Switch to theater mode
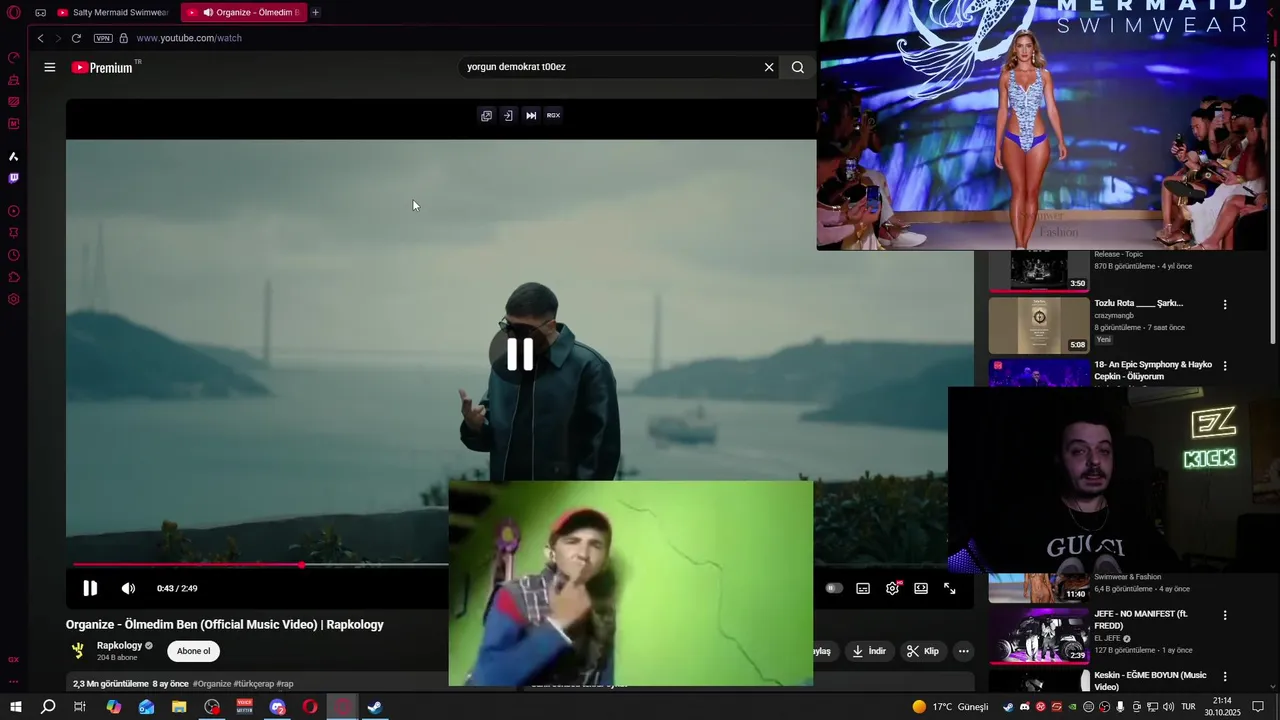The height and width of the screenshot is (720, 1280). pos(921,588)
